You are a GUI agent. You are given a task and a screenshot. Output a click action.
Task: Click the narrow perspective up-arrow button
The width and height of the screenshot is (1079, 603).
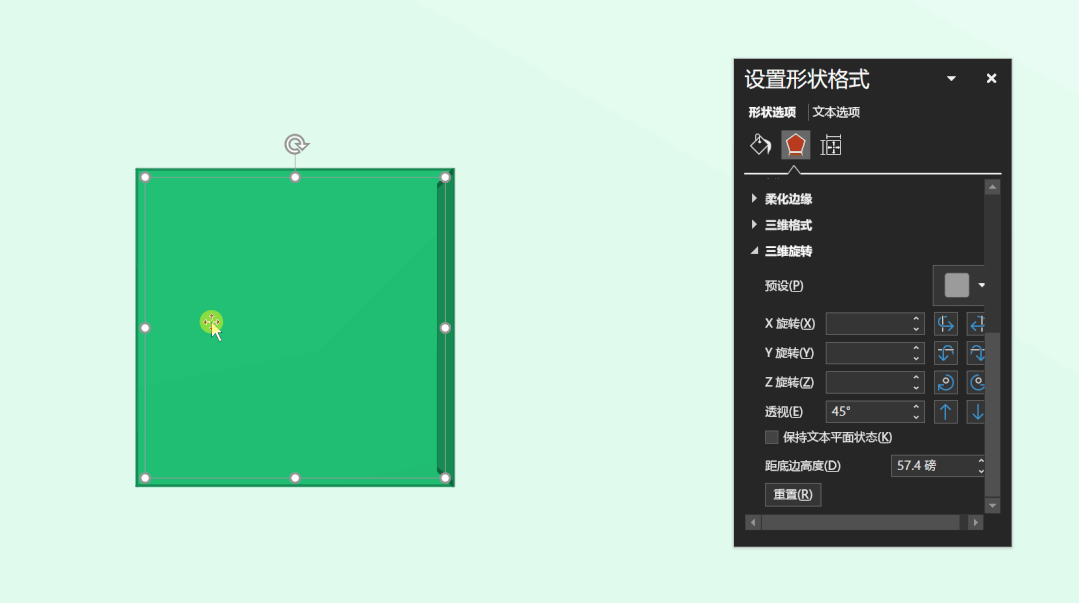click(946, 412)
